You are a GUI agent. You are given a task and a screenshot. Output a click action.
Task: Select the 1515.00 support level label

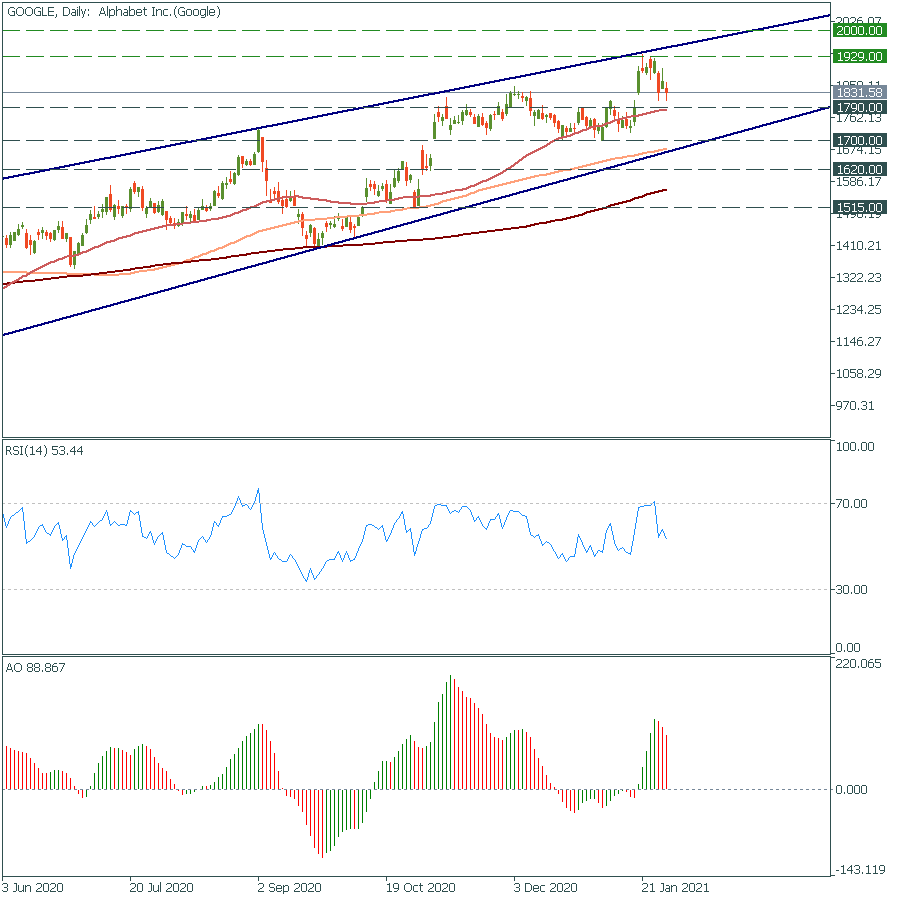(859, 208)
